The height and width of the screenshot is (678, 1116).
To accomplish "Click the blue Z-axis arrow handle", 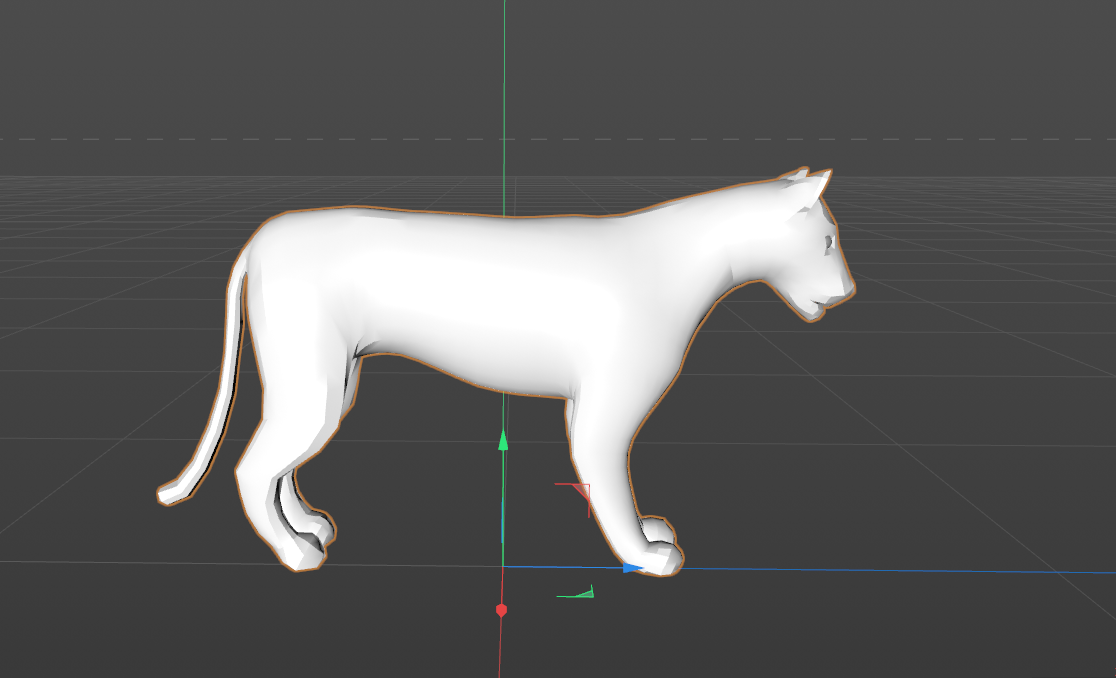I will [x=633, y=568].
